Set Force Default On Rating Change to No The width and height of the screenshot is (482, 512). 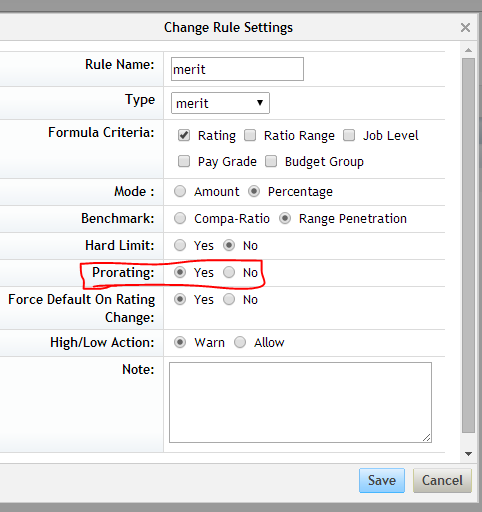click(229, 299)
